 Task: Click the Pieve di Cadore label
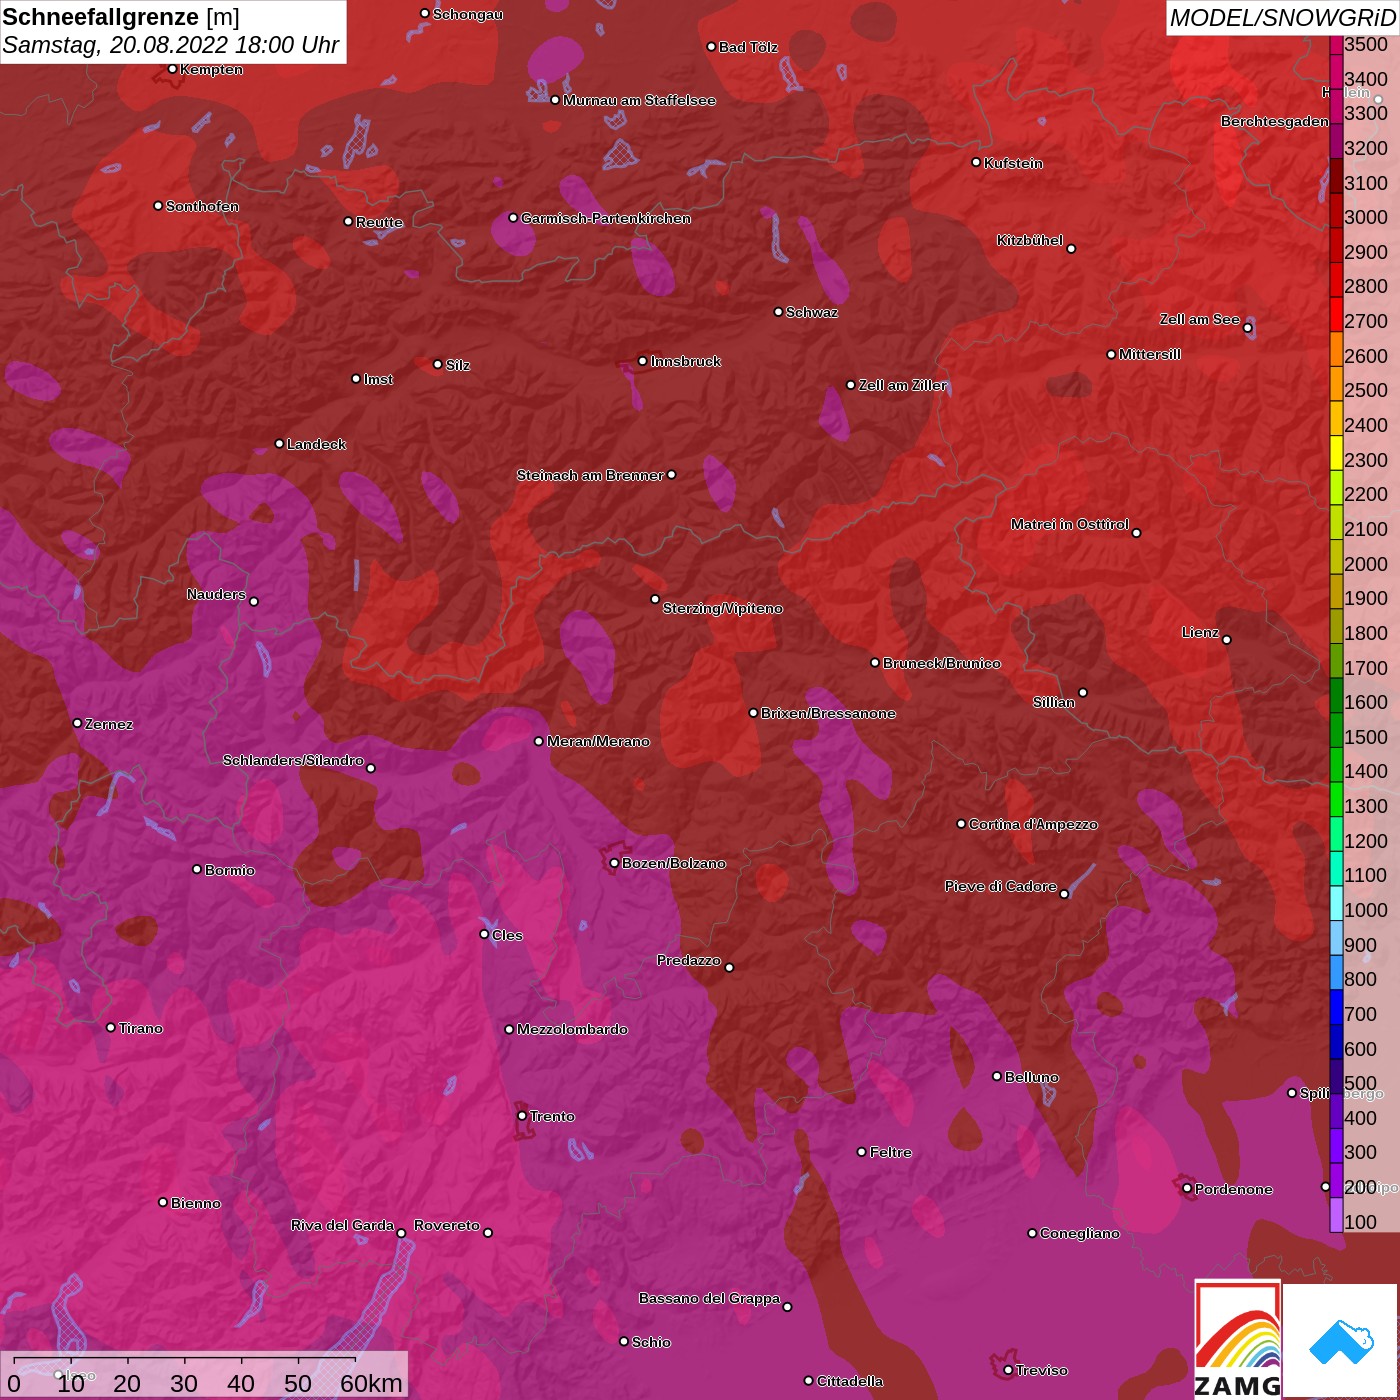(x=1000, y=886)
